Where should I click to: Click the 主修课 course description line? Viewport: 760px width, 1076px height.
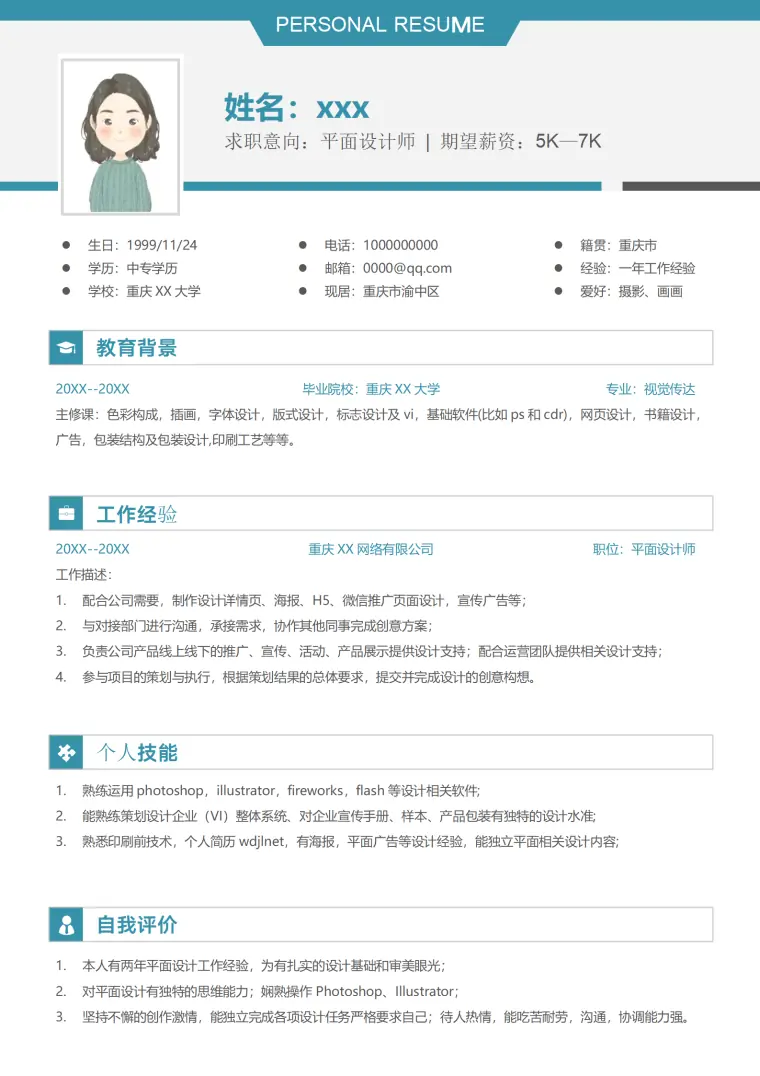coord(379,414)
